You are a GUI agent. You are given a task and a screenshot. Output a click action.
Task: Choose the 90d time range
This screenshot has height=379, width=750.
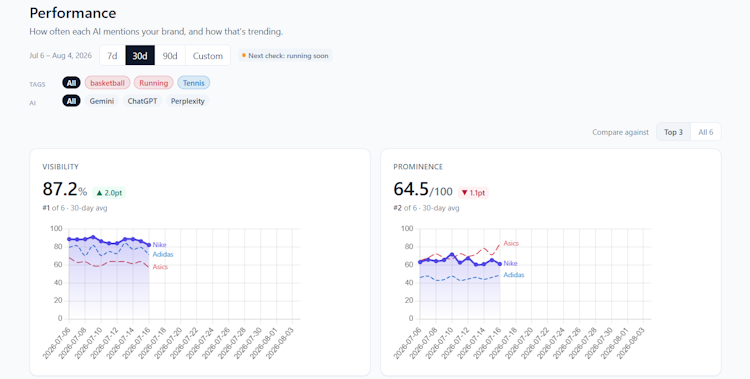[170, 56]
